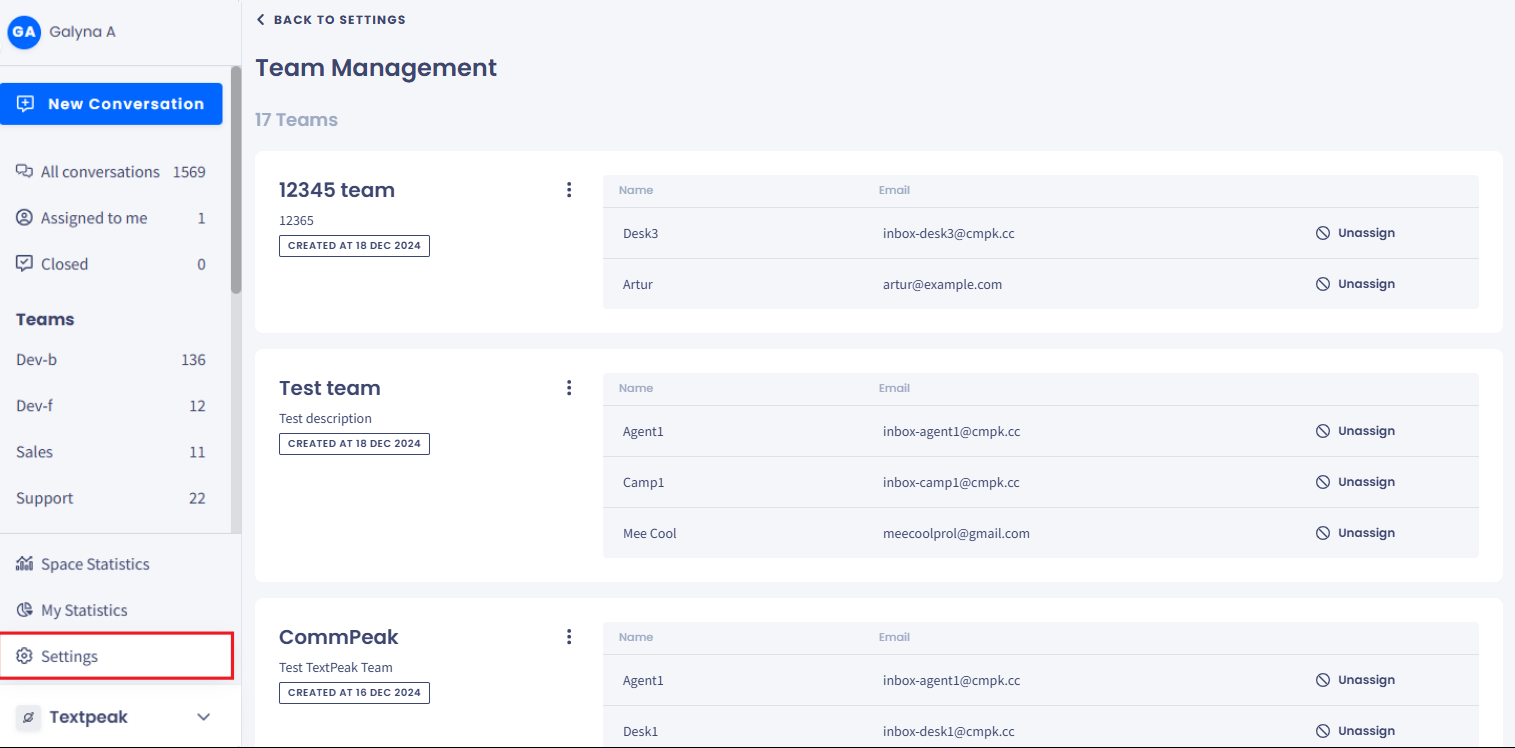Screen dimensions: 1515x748
Task: Click the Closed checkmark bubble icon
Action: [25, 264]
